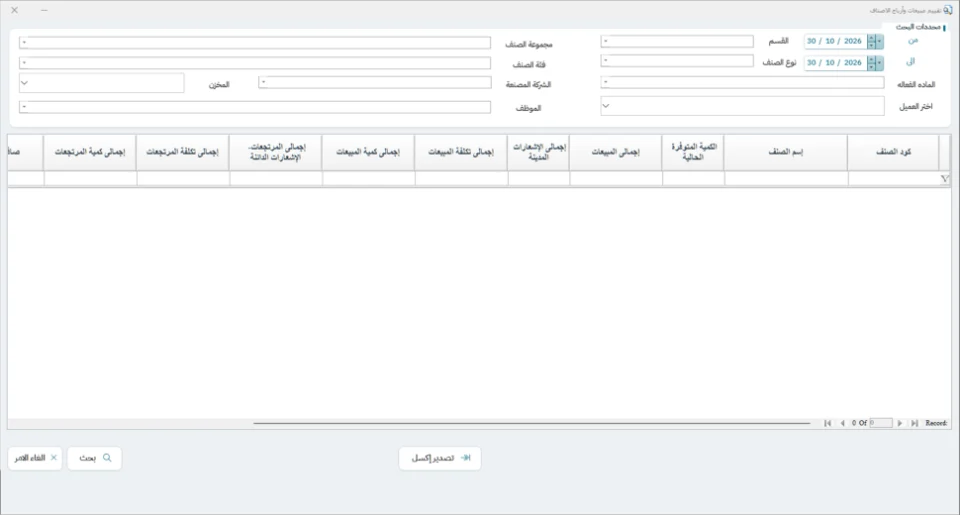Open the الماده الفعاله dropdown field
The image size is (960, 515).
pos(742,82)
